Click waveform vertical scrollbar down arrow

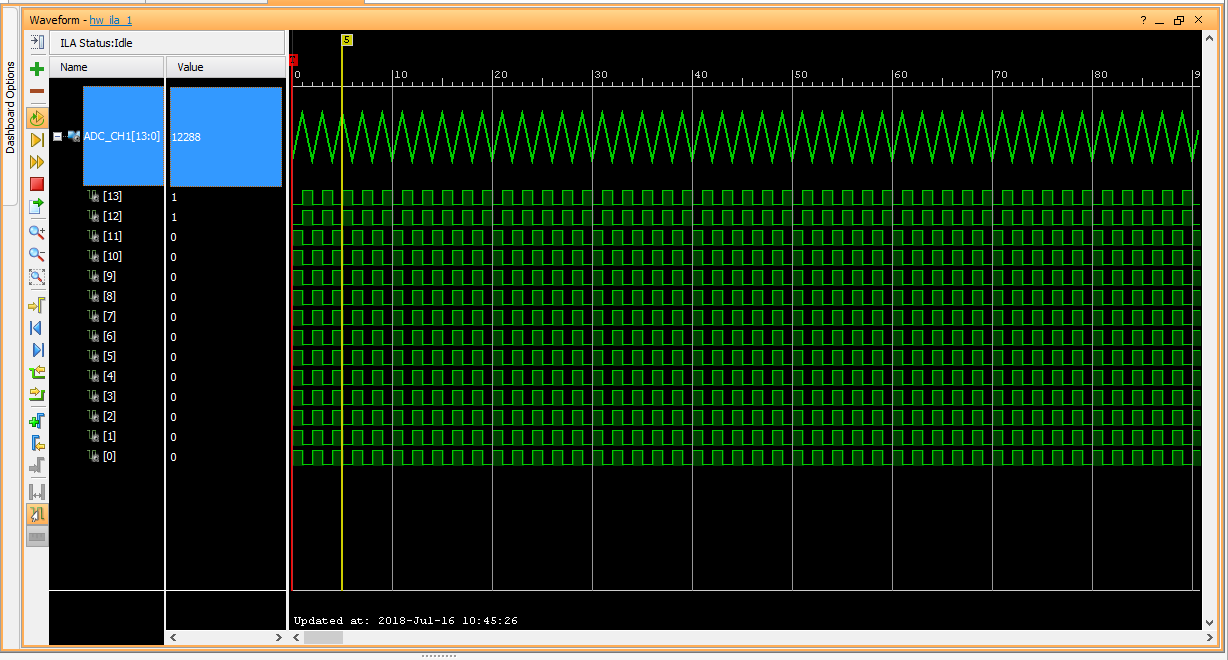1210,623
